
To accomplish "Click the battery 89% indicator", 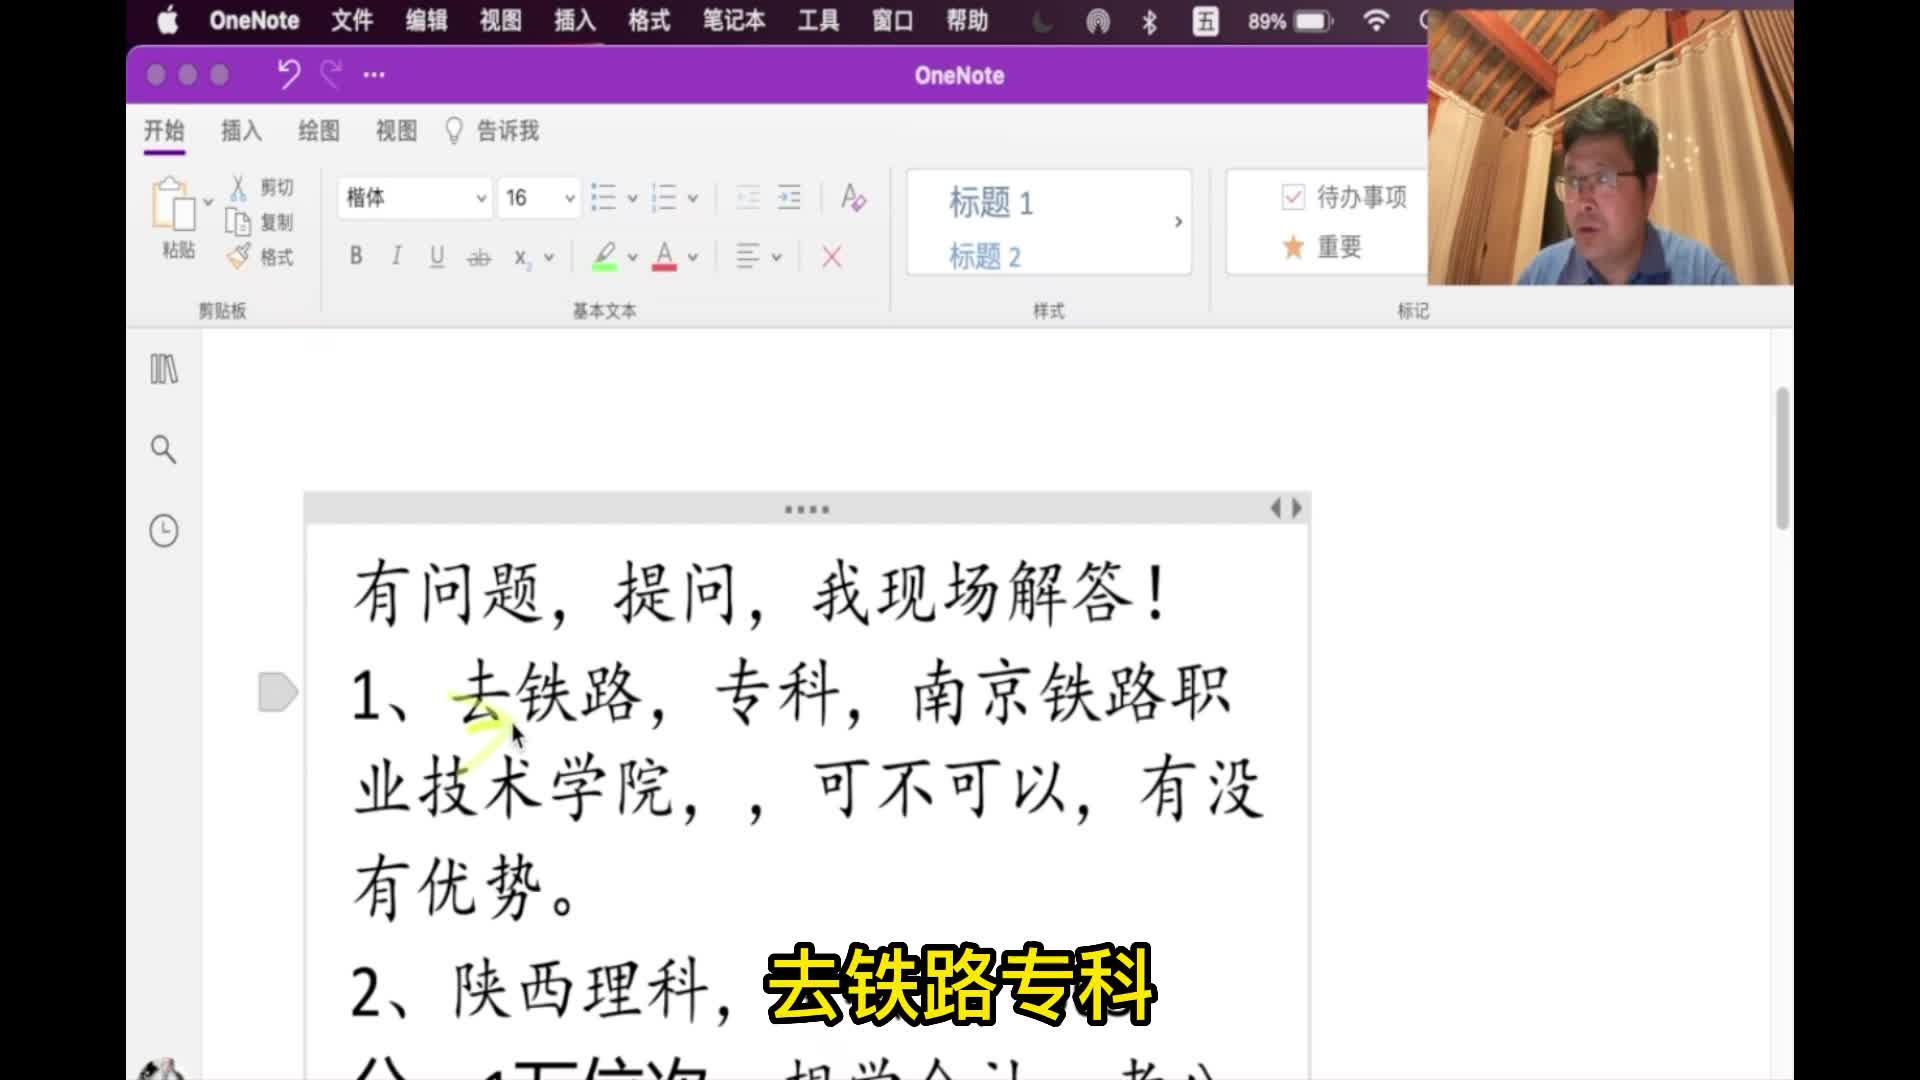I will [x=1290, y=21].
